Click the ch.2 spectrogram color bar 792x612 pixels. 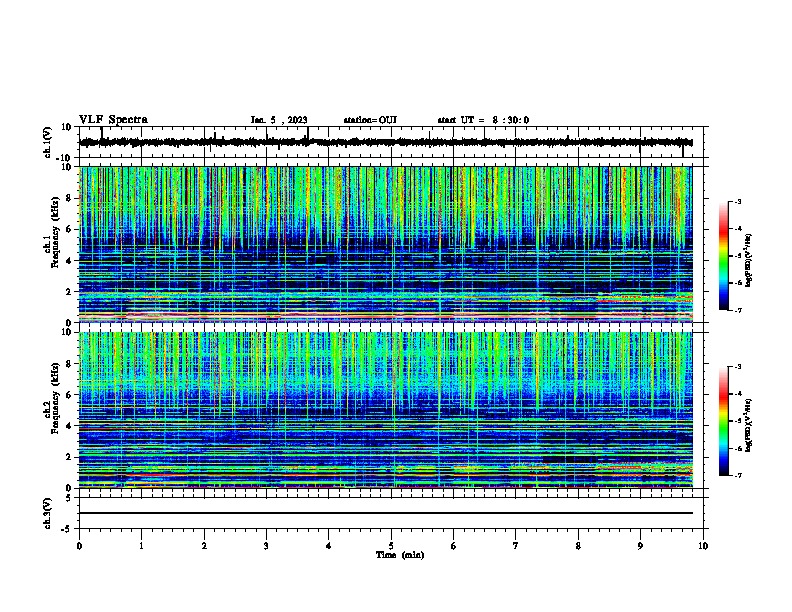[x=724, y=421]
